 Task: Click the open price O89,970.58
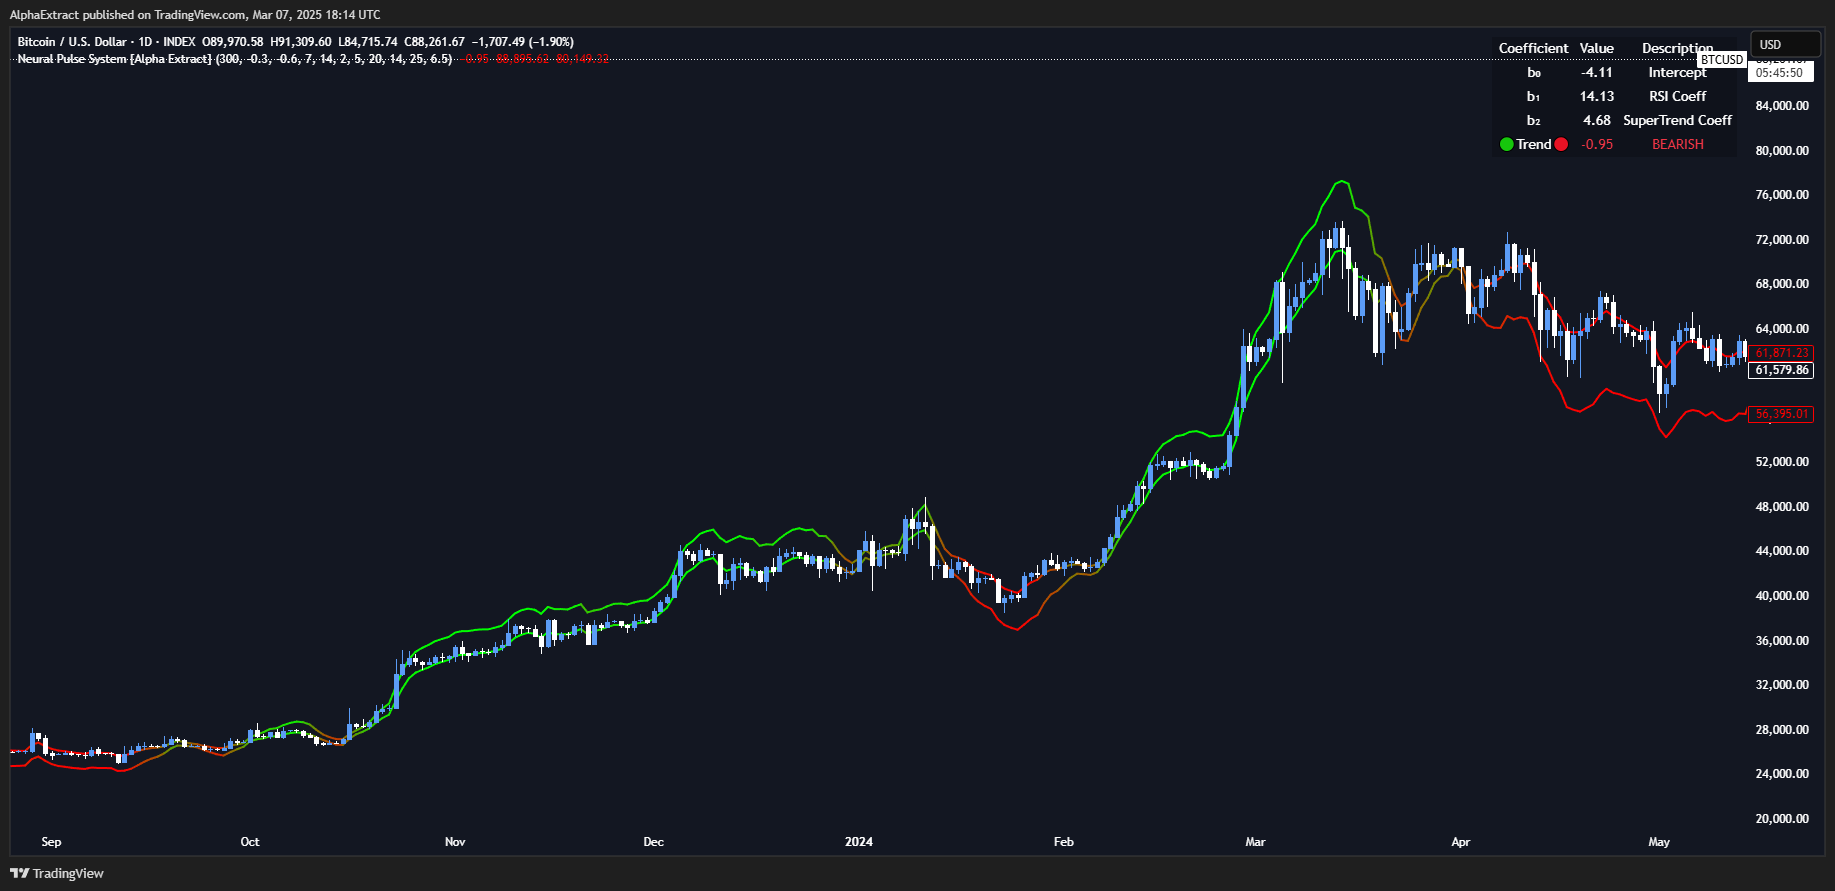tap(233, 42)
